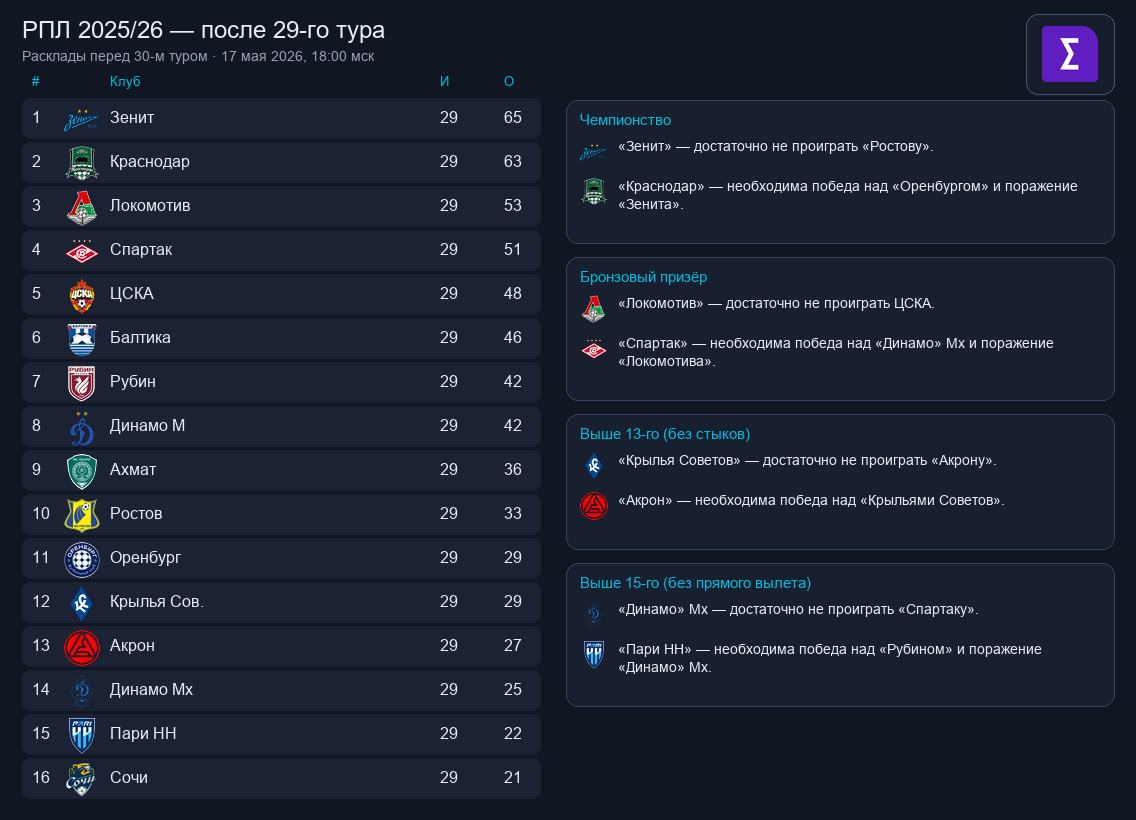Select the 'ЦСКА' club name
Viewport: 1136px width, 820px height.
click(x=131, y=294)
